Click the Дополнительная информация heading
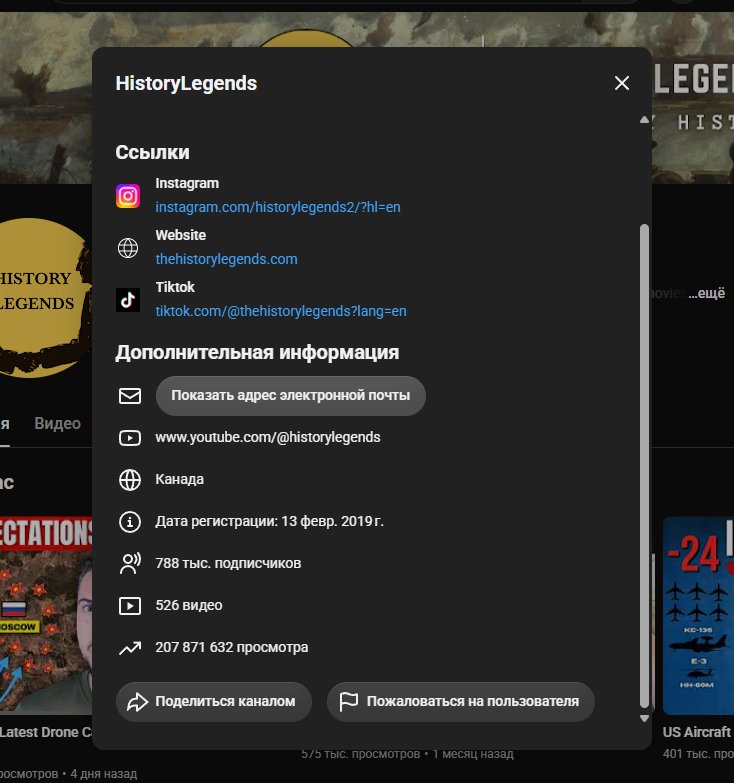Viewport: 734px width, 783px height. pos(257,353)
